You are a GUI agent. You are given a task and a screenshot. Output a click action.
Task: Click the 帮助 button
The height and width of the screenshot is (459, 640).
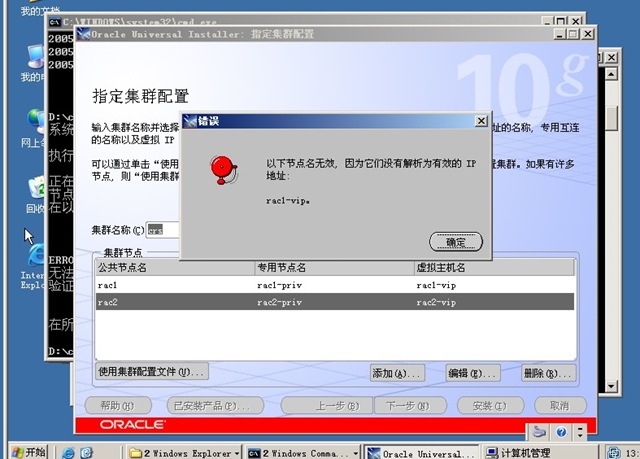[118, 406]
